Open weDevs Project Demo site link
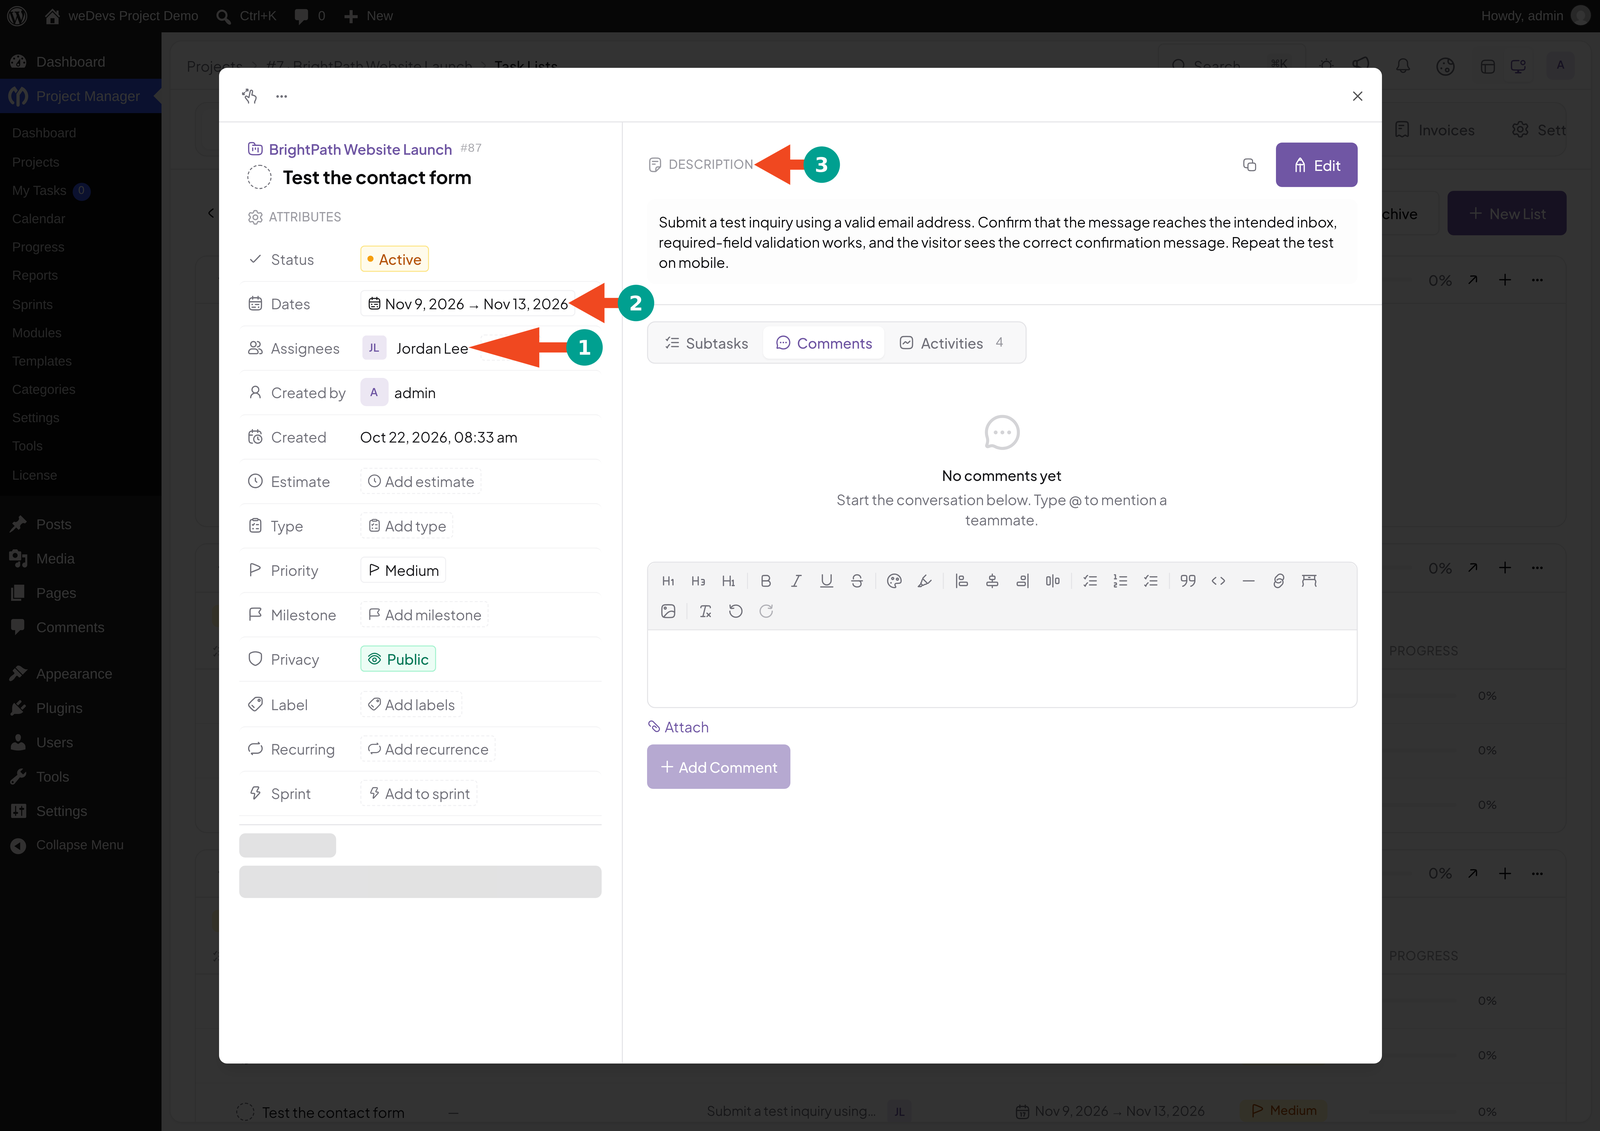 coord(121,16)
